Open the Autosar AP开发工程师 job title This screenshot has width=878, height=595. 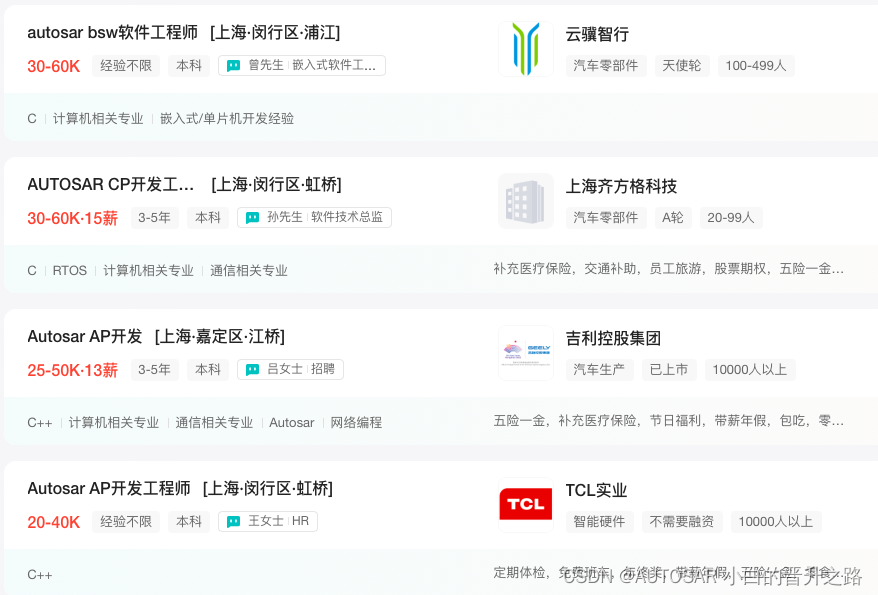pyautogui.click(x=109, y=488)
